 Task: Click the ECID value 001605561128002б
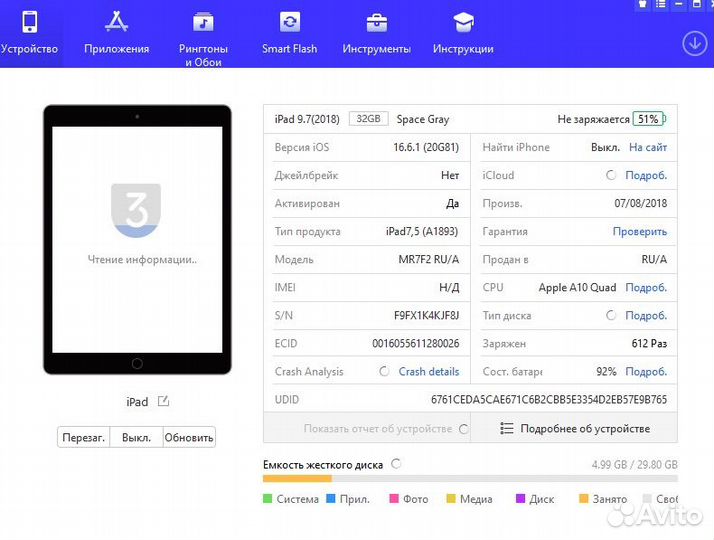(x=415, y=343)
